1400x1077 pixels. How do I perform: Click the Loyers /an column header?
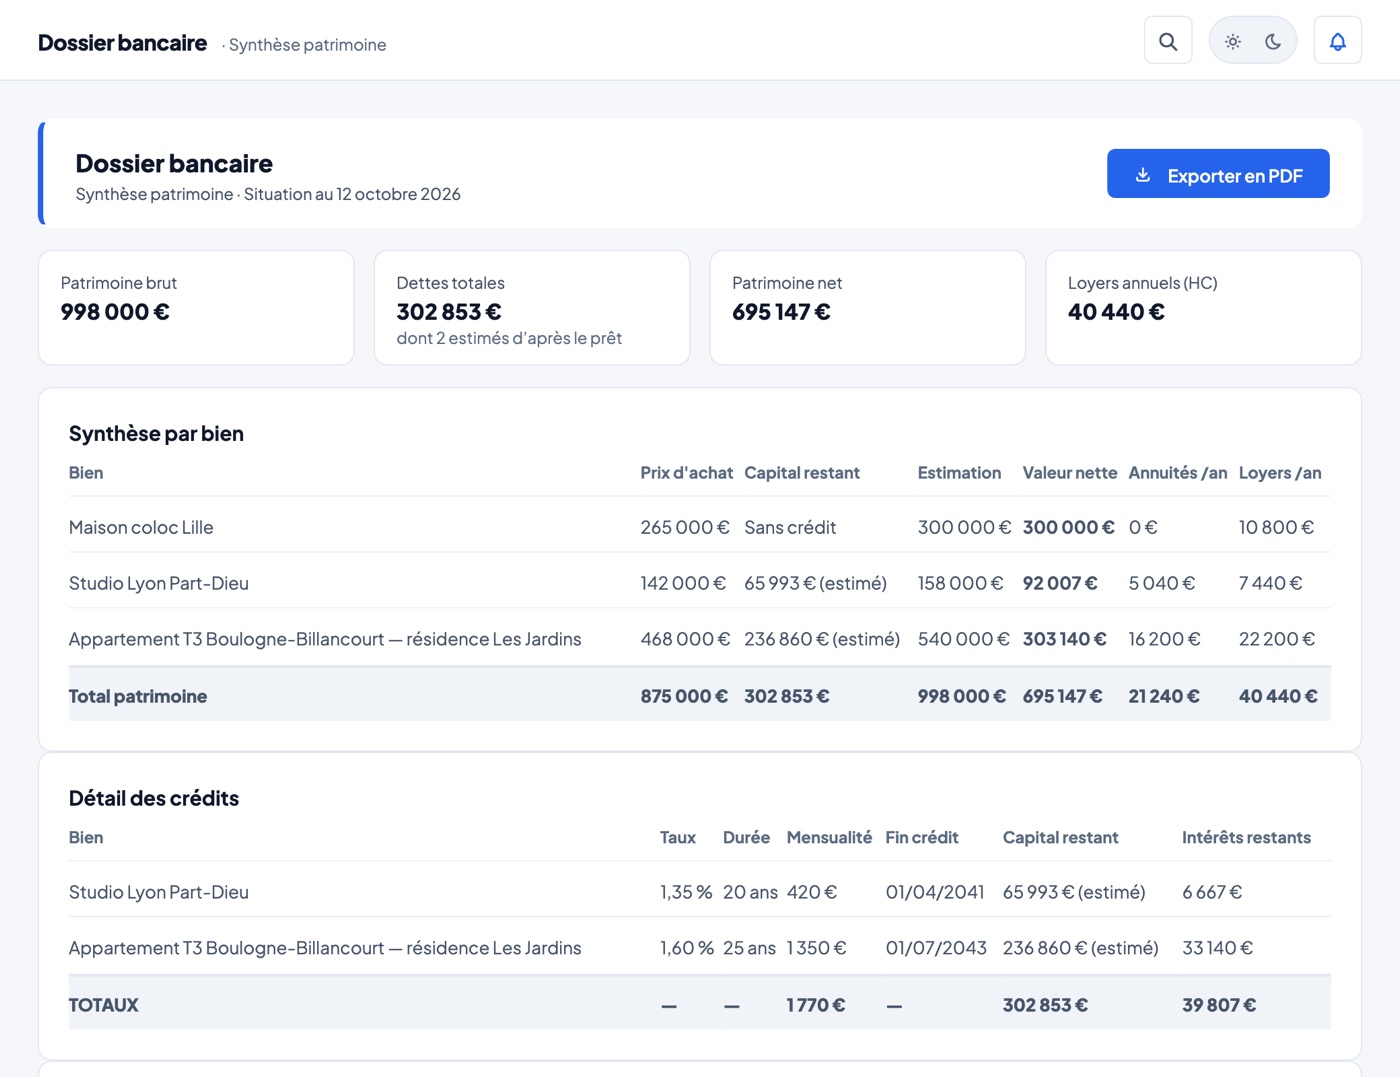coord(1280,473)
